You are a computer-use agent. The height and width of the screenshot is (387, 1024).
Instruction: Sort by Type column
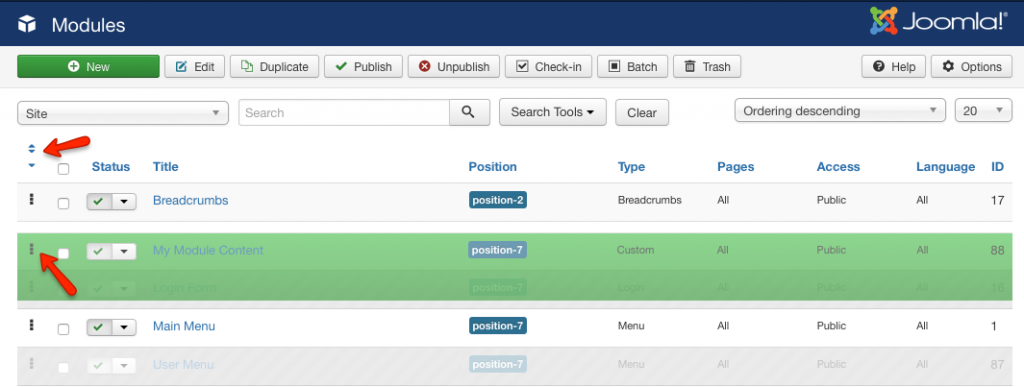pyautogui.click(x=632, y=167)
